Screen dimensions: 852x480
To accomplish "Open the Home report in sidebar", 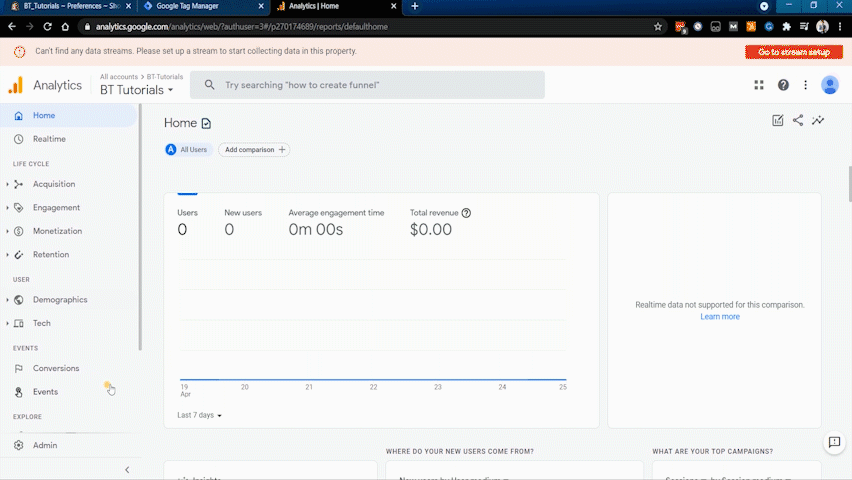I will point(68,115).
